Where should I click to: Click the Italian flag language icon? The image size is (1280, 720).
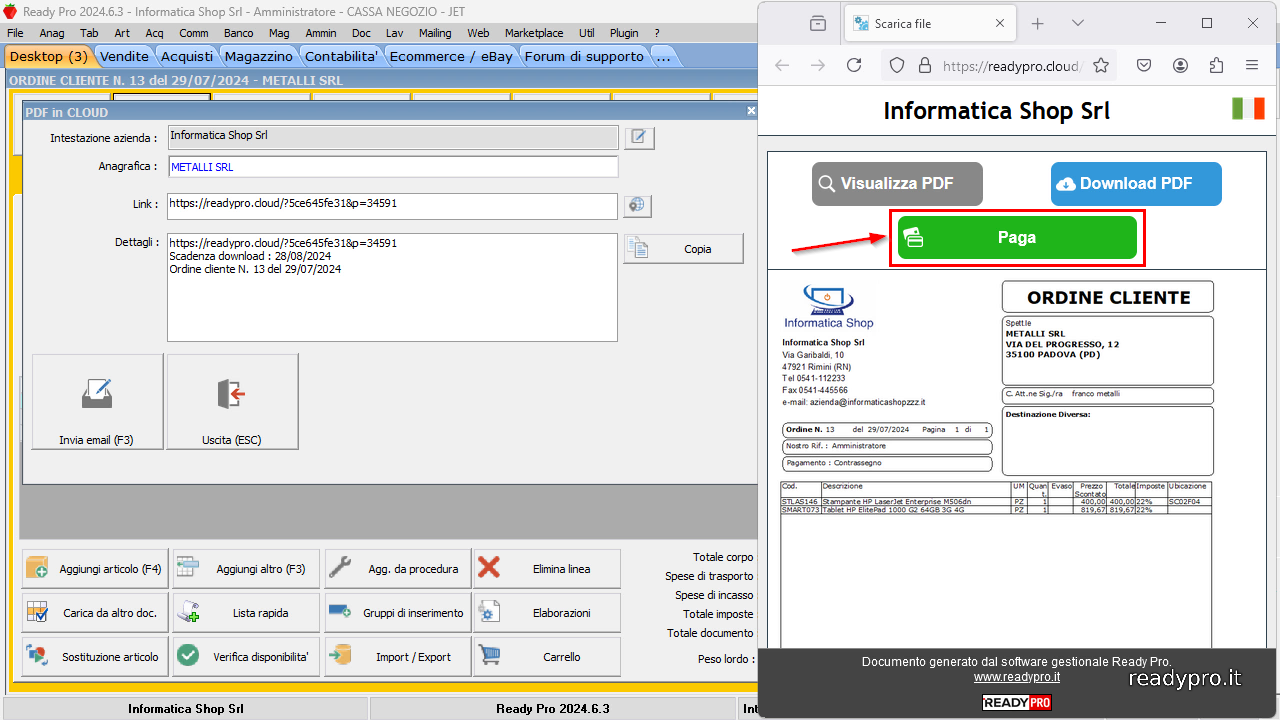pos(1248,109)
